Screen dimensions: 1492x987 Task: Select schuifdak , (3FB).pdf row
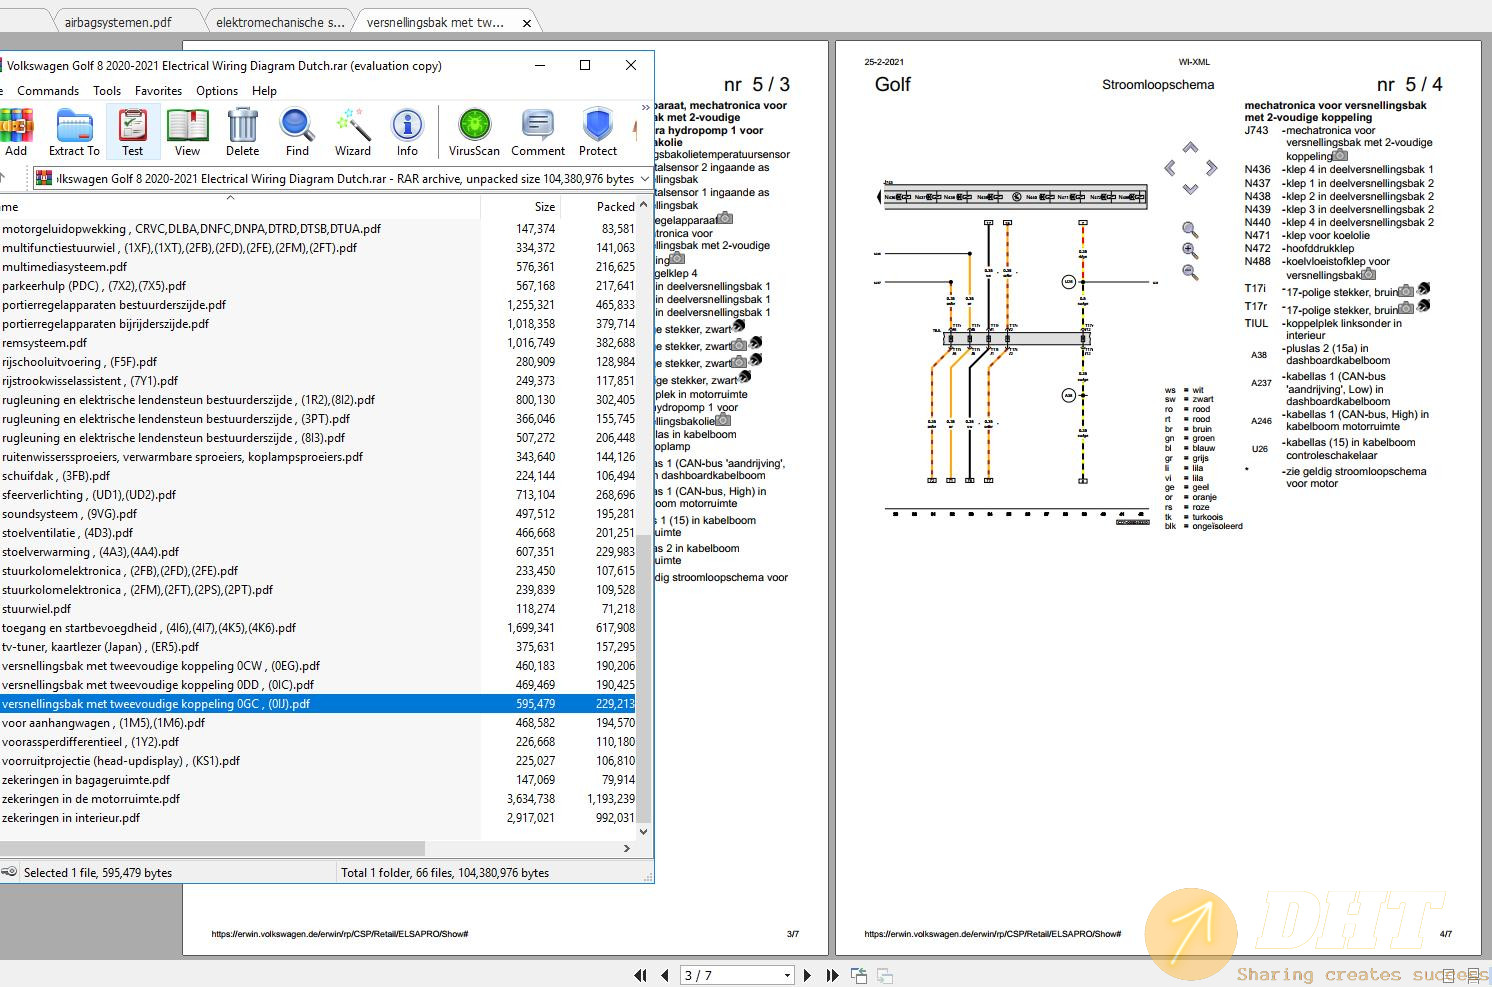point(318,476)
